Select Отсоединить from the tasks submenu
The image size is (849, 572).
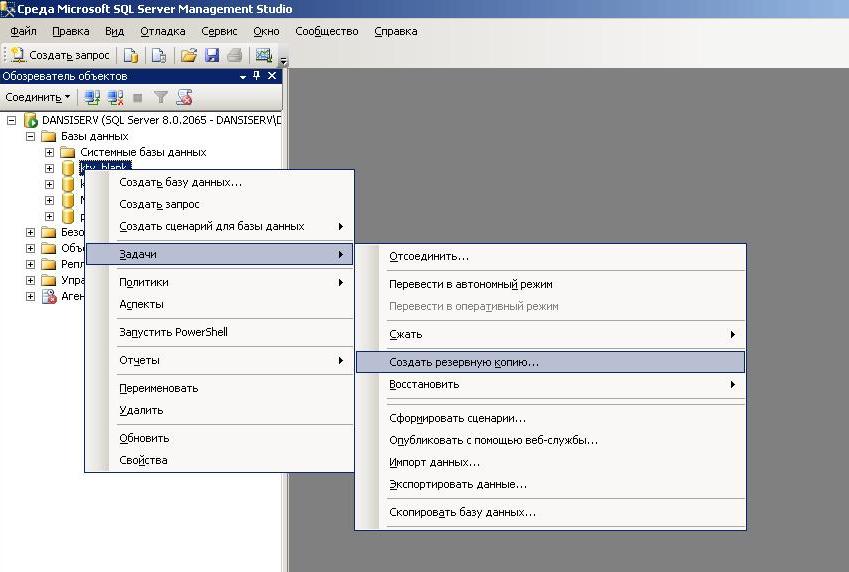click(x=429, y=256)
